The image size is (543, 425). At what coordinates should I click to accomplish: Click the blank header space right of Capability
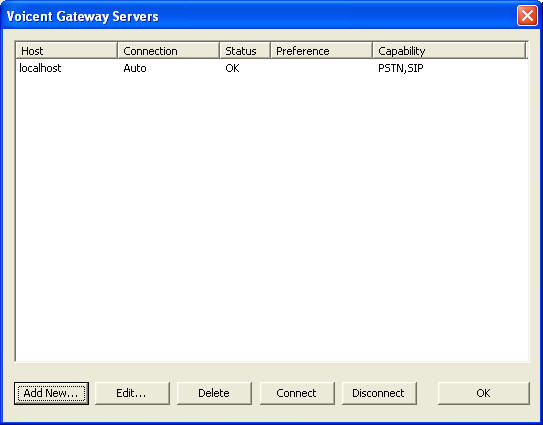[x=527, y=51]
